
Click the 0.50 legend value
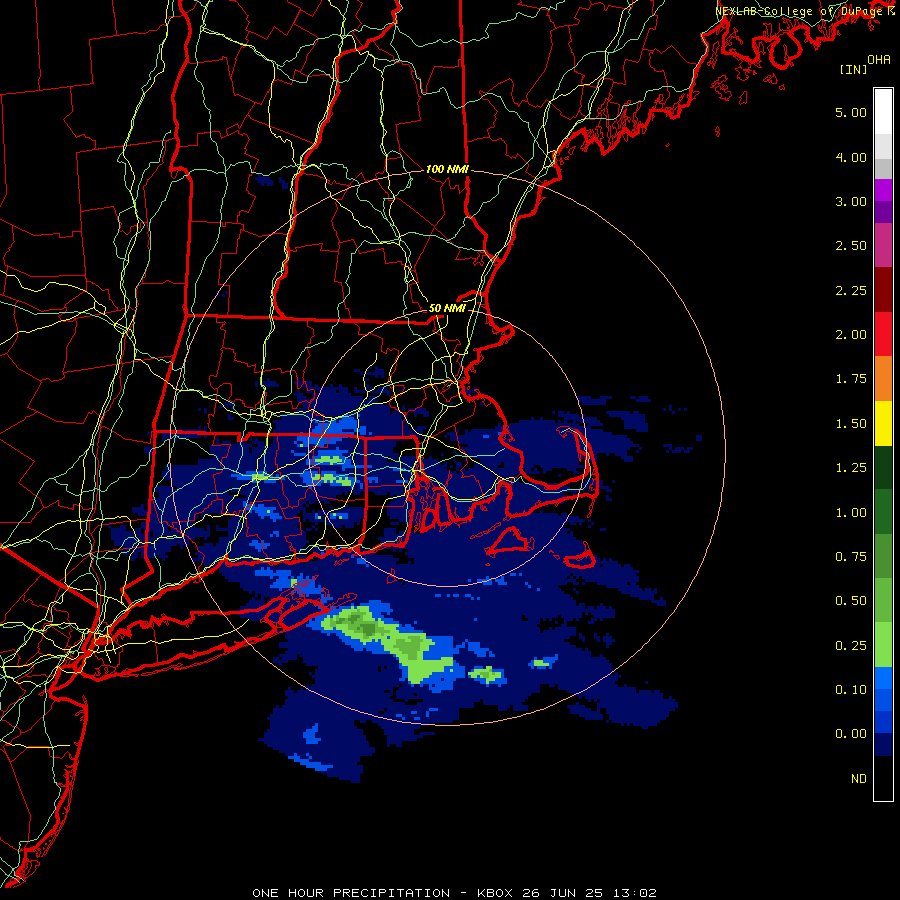click(851, 601)
